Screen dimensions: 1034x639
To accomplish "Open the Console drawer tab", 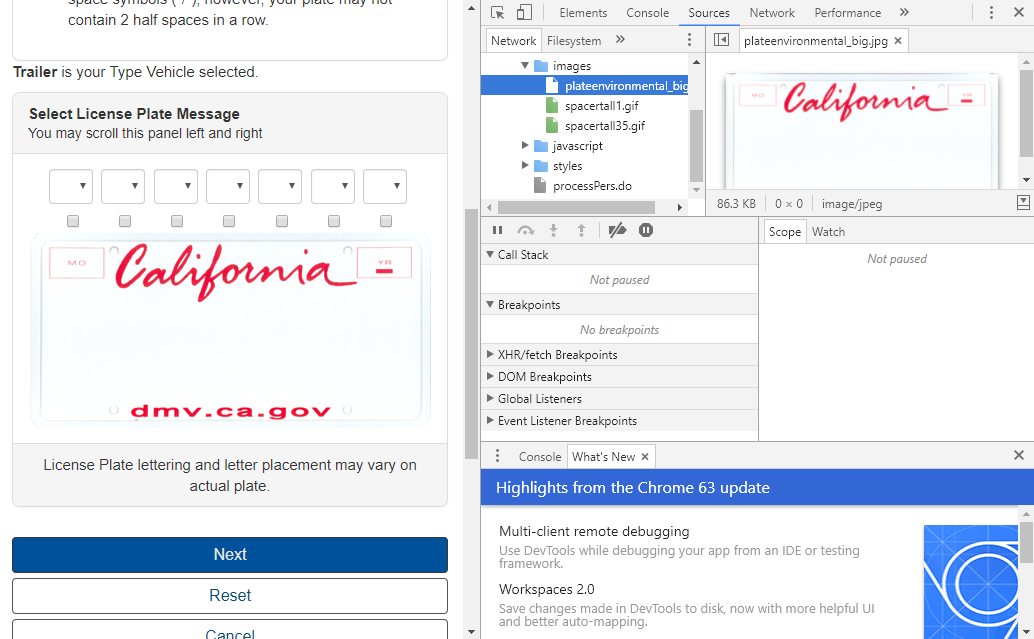I will coord(539,456).
